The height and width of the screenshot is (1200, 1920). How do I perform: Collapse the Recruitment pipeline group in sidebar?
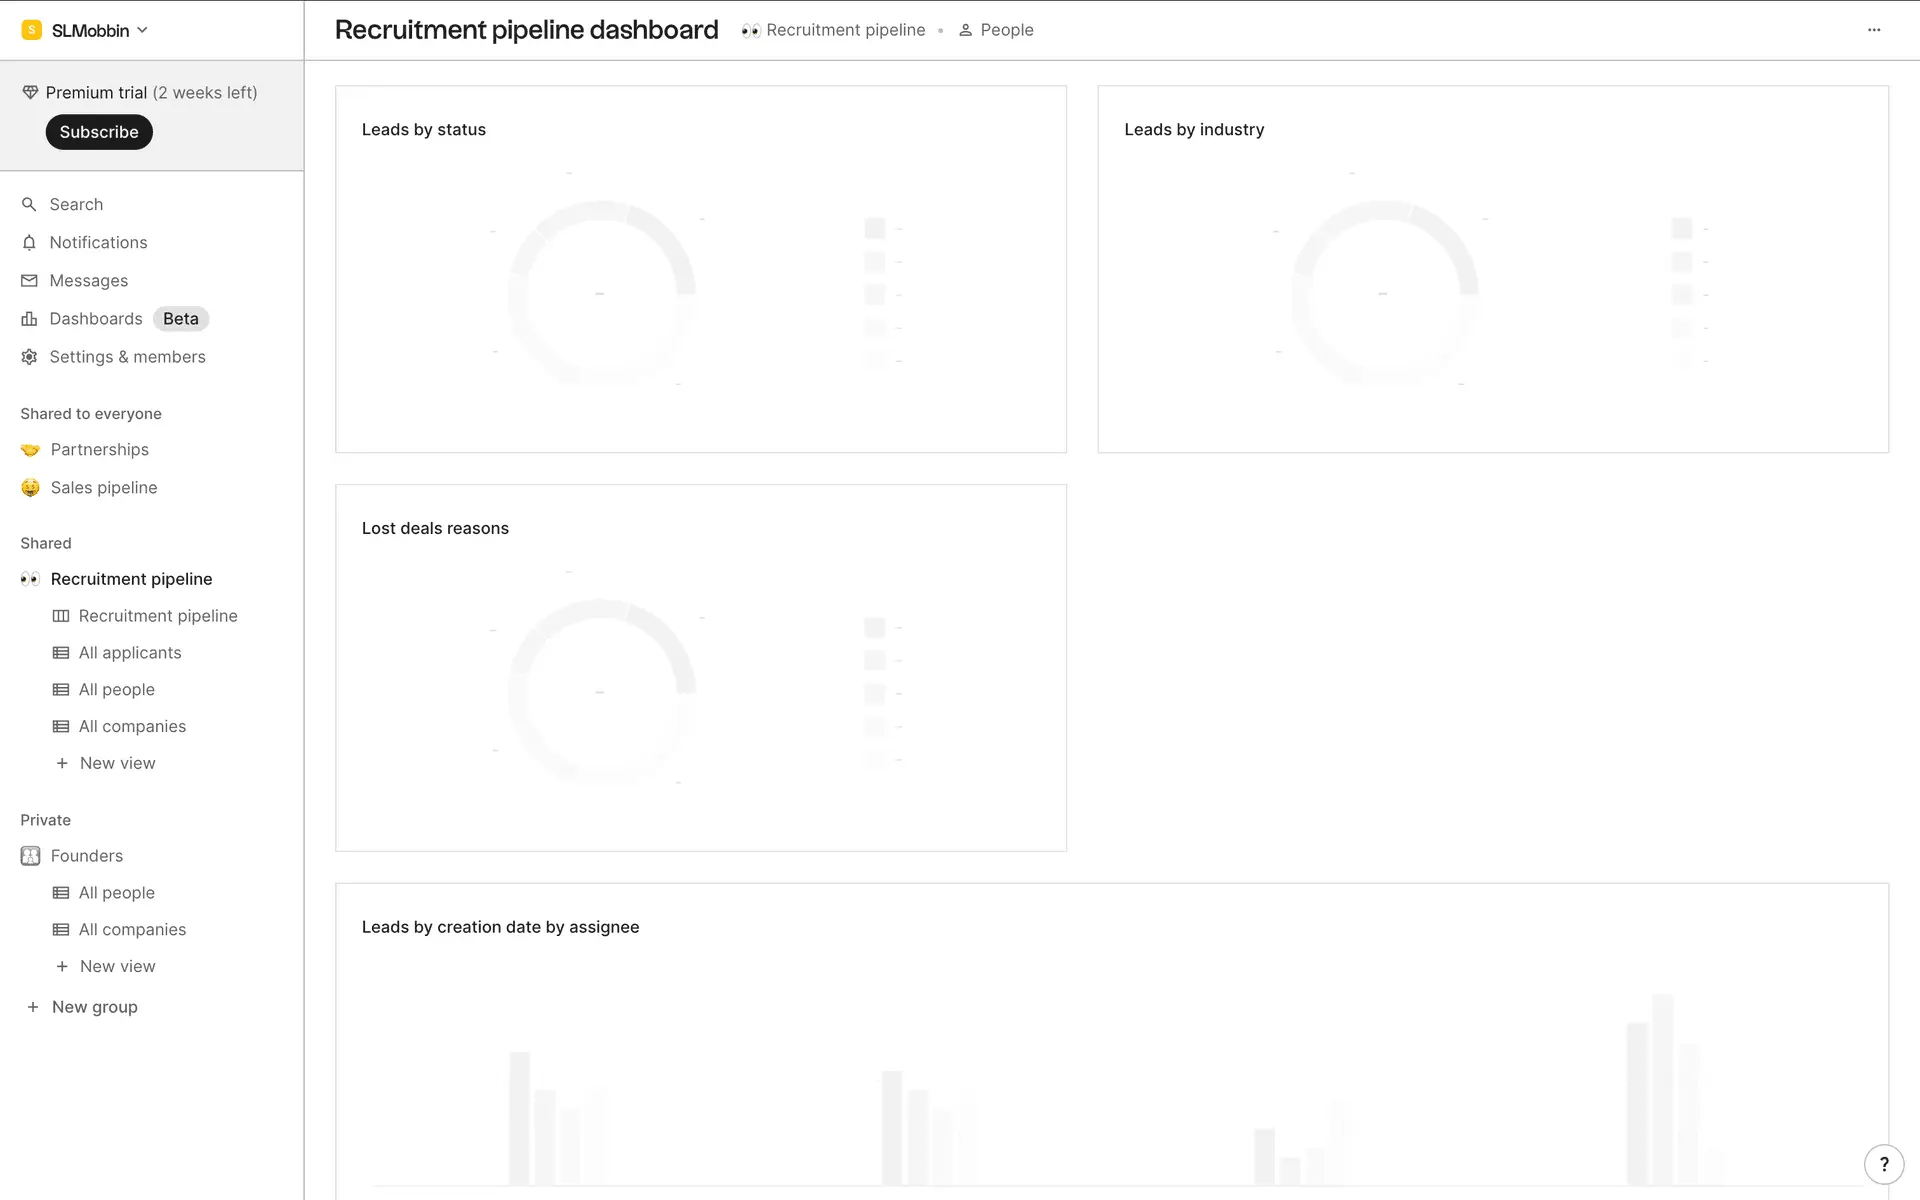pyautogui.click(x=131, y=579)
